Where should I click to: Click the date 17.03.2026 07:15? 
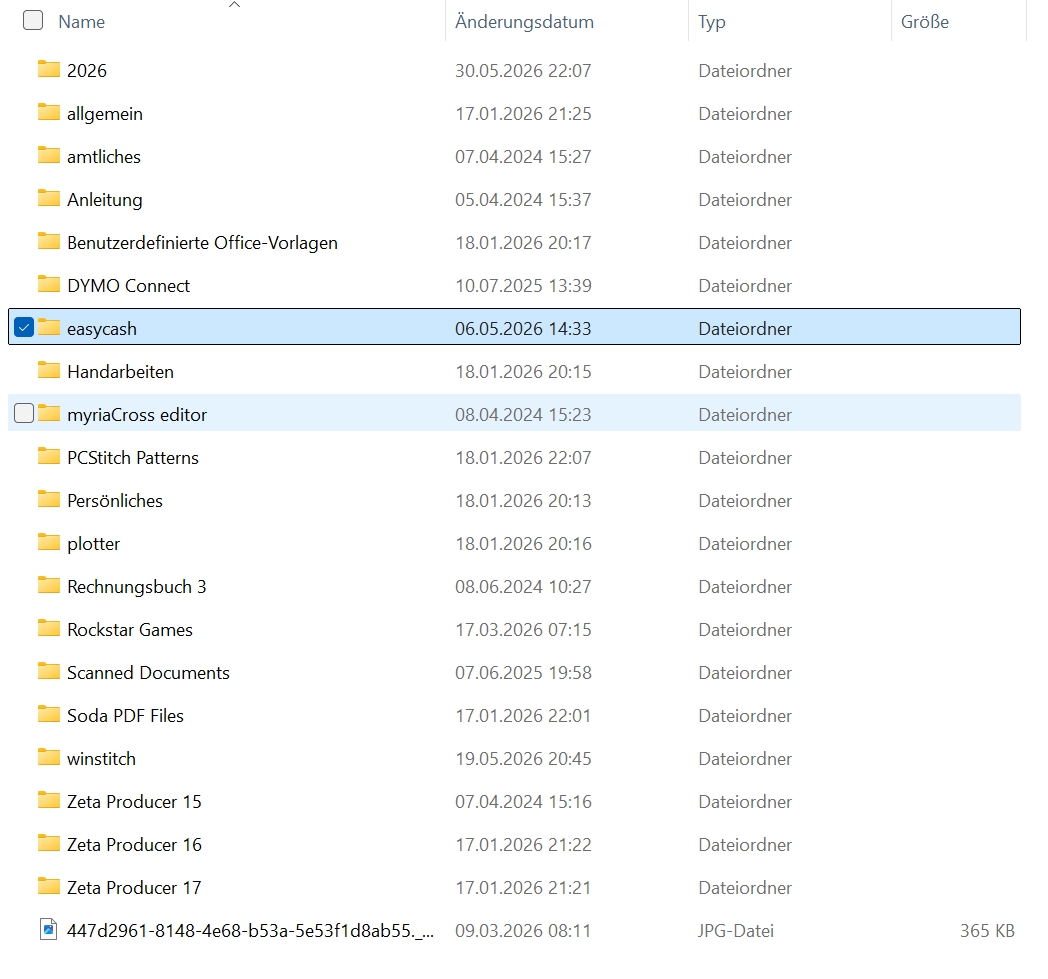coord(523,630)
